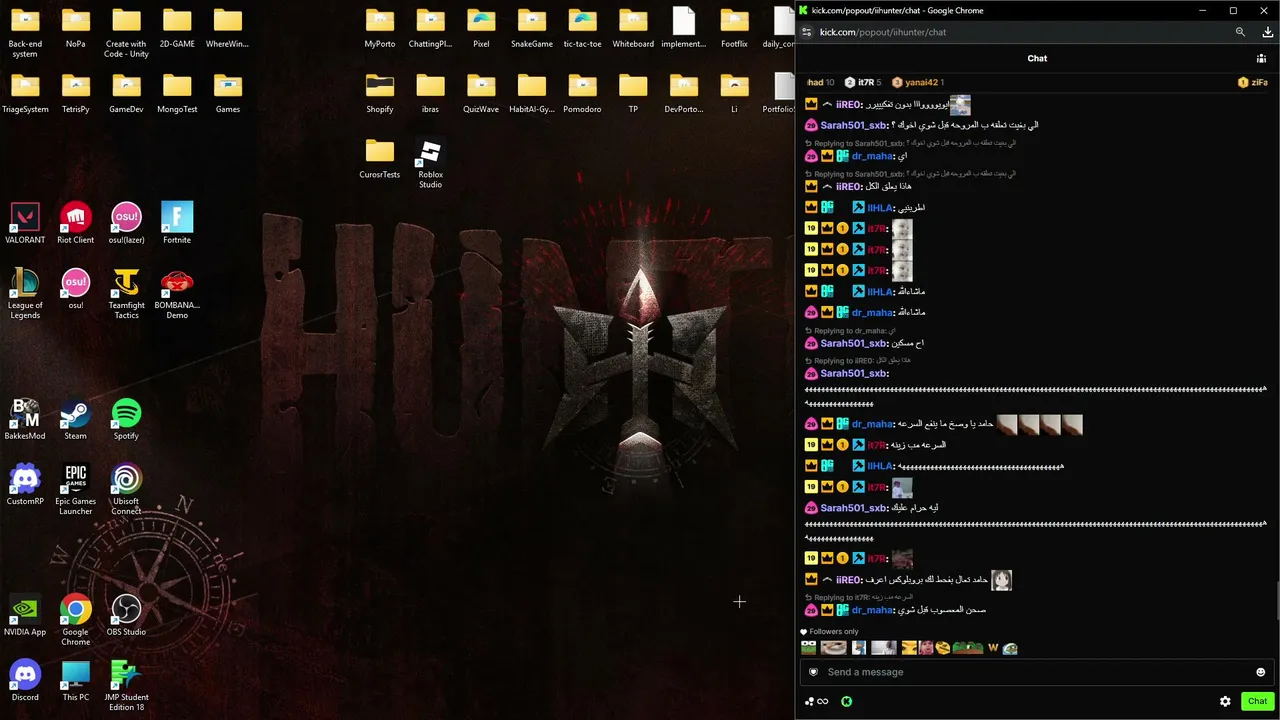Click username iiREO in last chat message
1280x720 pixels.
849,580
